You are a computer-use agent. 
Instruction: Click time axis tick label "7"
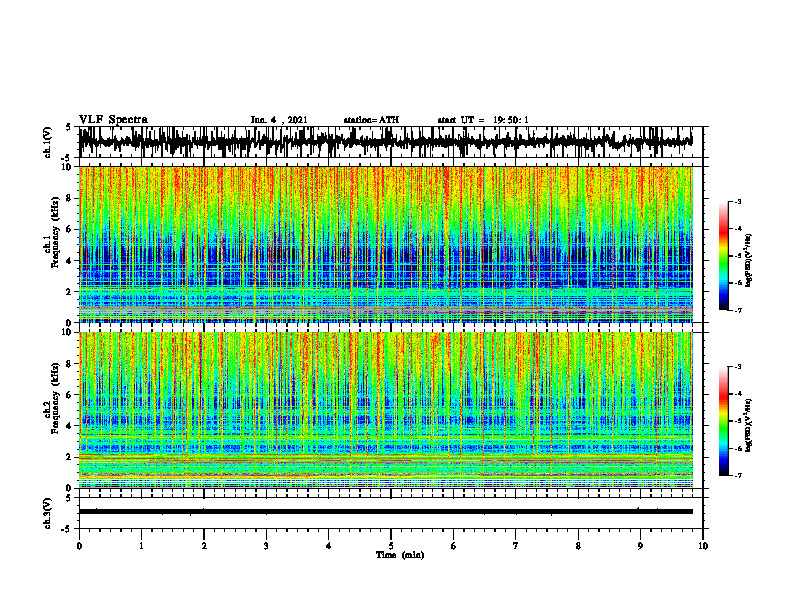pyautogui.click(x=516, y=546)
